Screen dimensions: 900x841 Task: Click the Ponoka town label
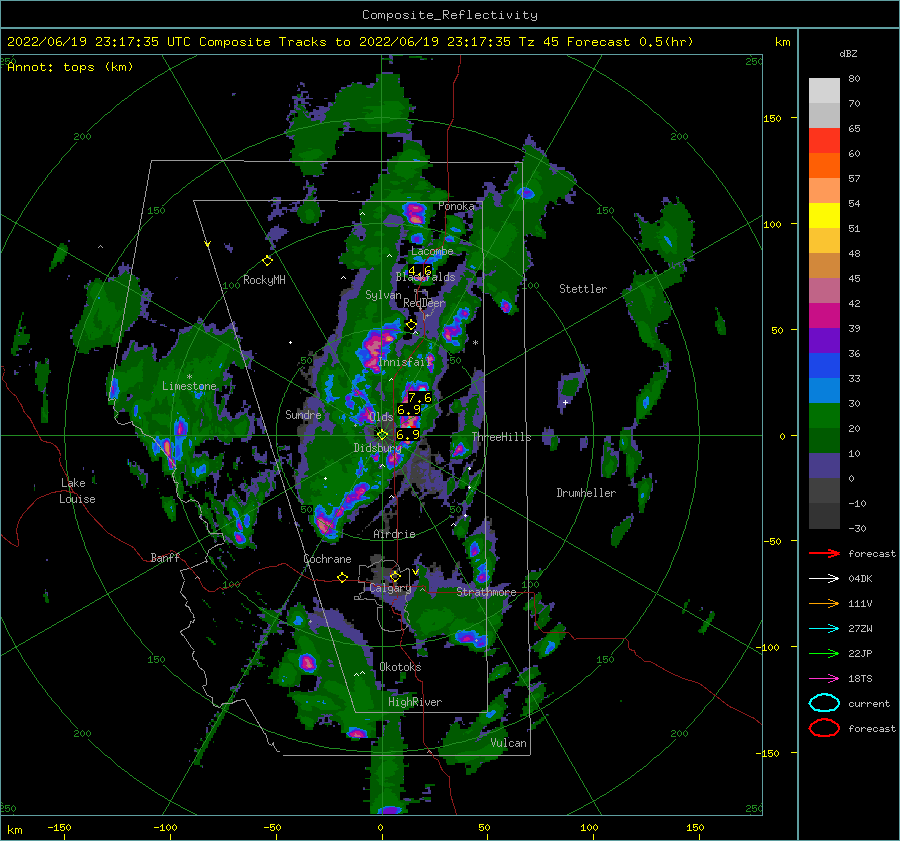[x=456, y=206]
